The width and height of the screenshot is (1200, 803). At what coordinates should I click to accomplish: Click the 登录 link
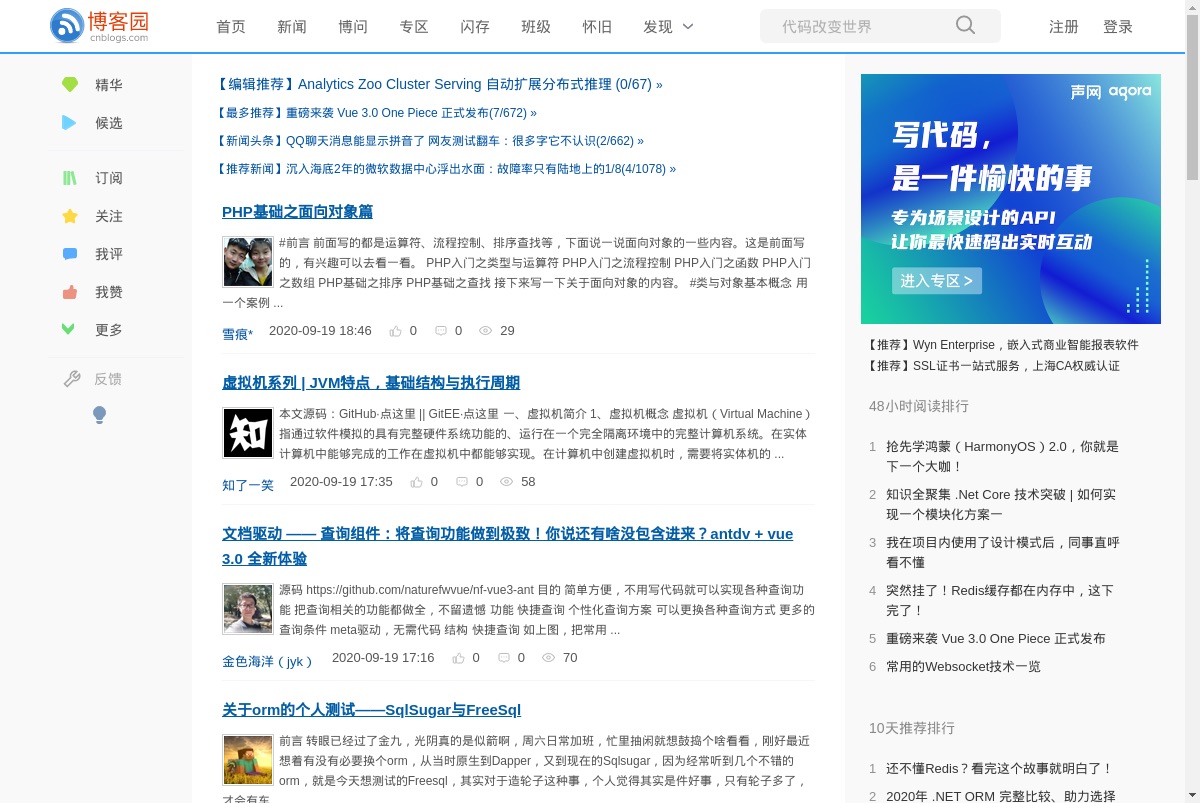pos(1118,27)
